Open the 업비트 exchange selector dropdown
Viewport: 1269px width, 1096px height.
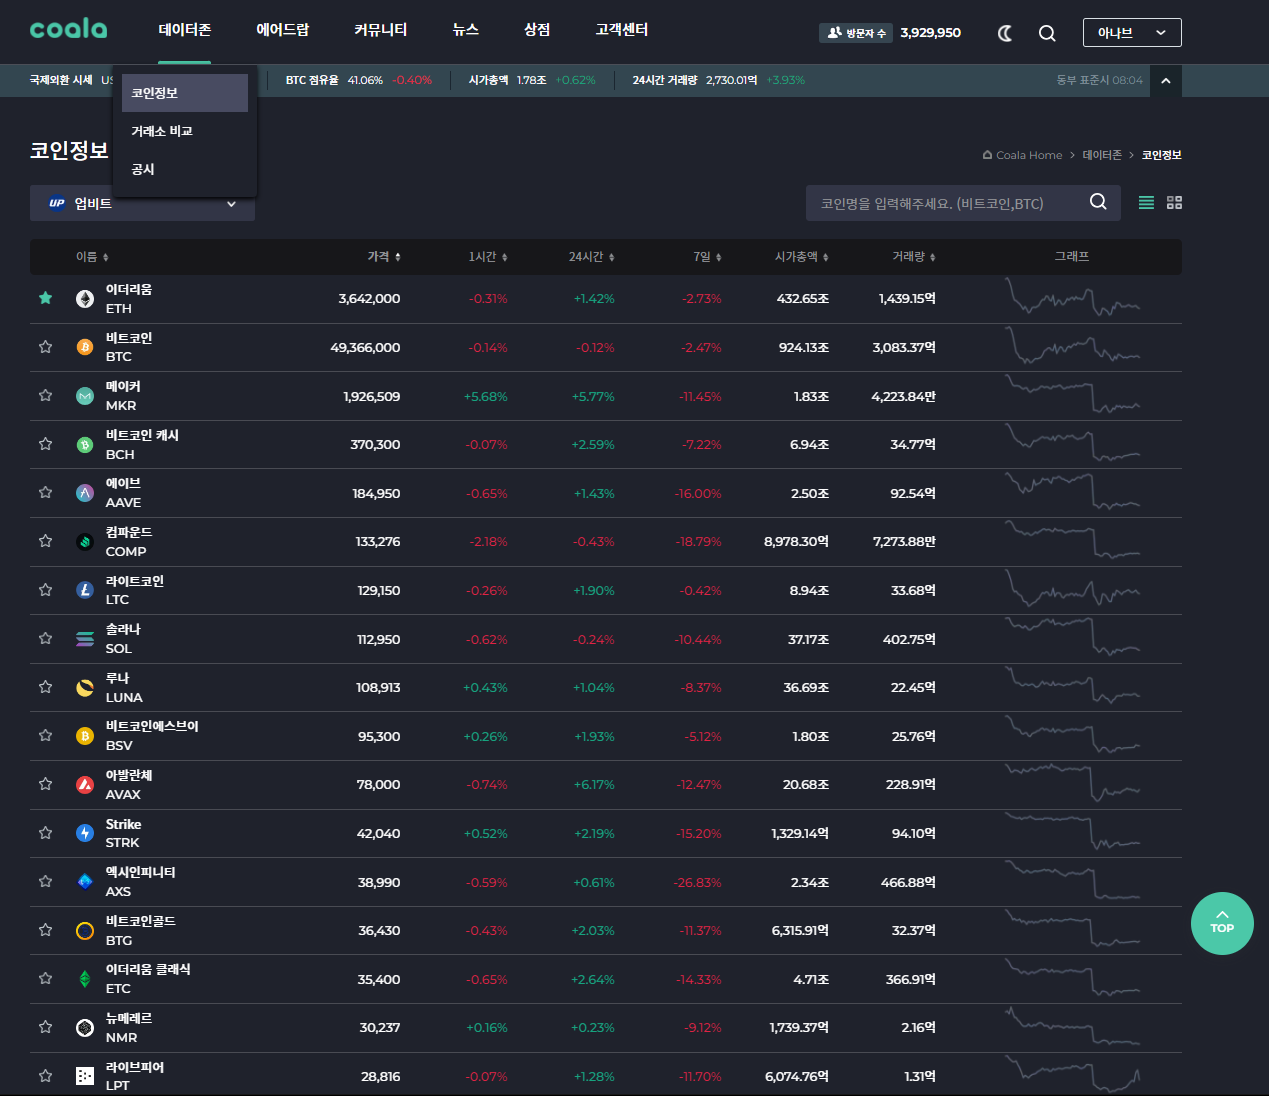142,203
